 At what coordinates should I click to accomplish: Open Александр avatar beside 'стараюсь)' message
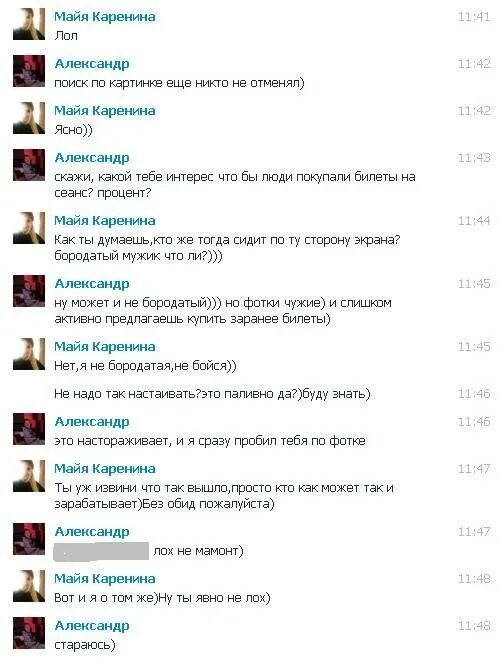29,633
